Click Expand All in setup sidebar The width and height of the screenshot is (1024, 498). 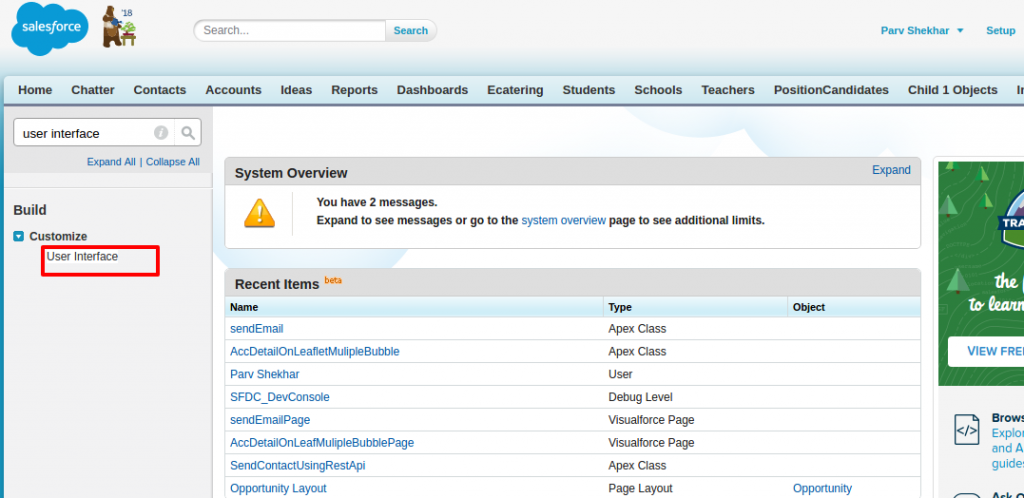(x=111, y=162)
